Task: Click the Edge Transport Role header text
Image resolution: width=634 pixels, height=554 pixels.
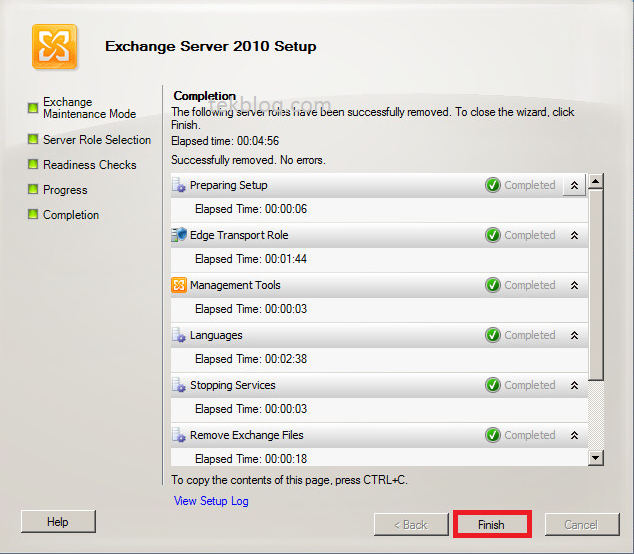Action: click(239, 235)
